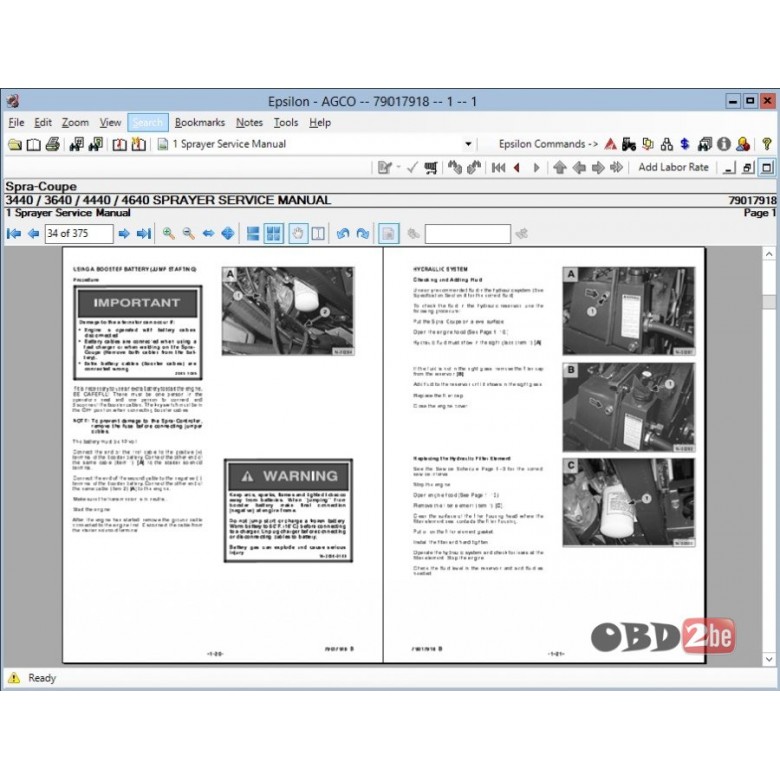Open the document selector dropdown arrow
This screenshot has width=780, height=780.
(468, 144)
